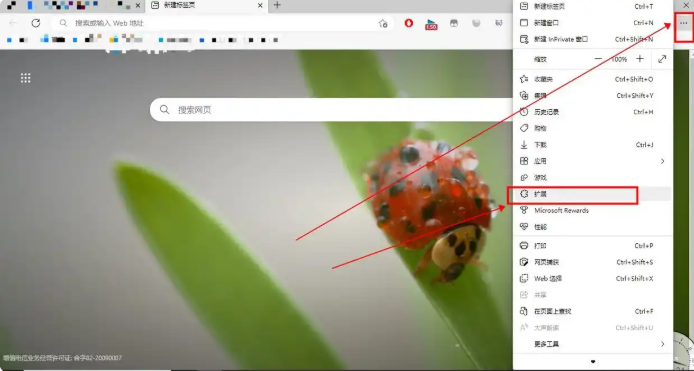
Task: Expand the Apps (应用) submenu arrow
Action: tap(662, 161)
